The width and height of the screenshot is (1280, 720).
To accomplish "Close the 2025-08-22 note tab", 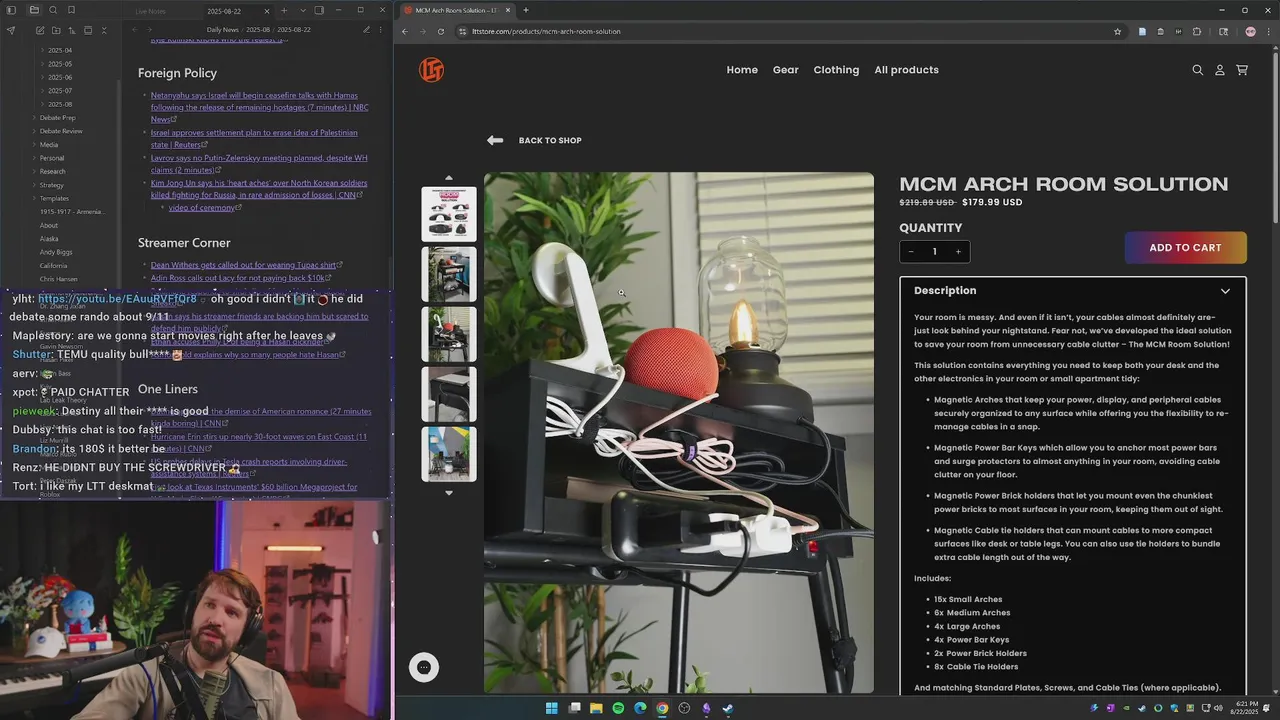I will (266, 11).
